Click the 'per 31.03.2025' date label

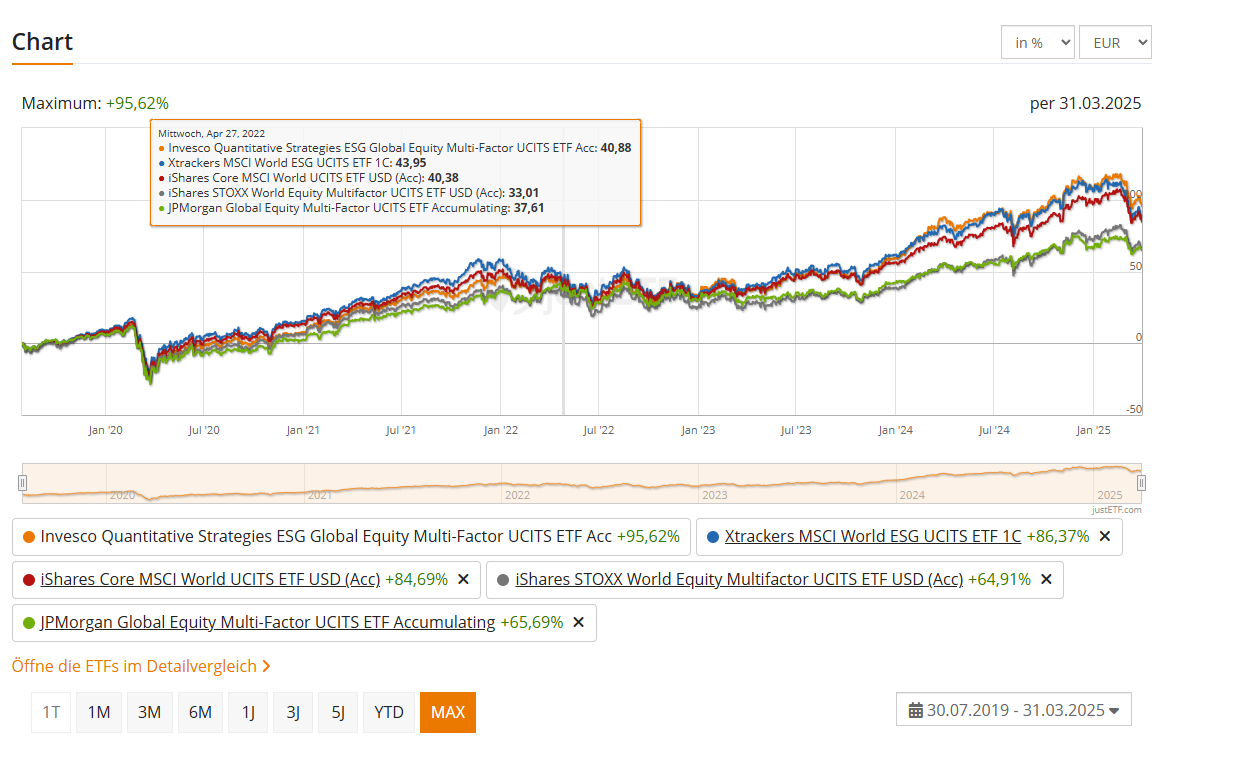coord(1085,103)
